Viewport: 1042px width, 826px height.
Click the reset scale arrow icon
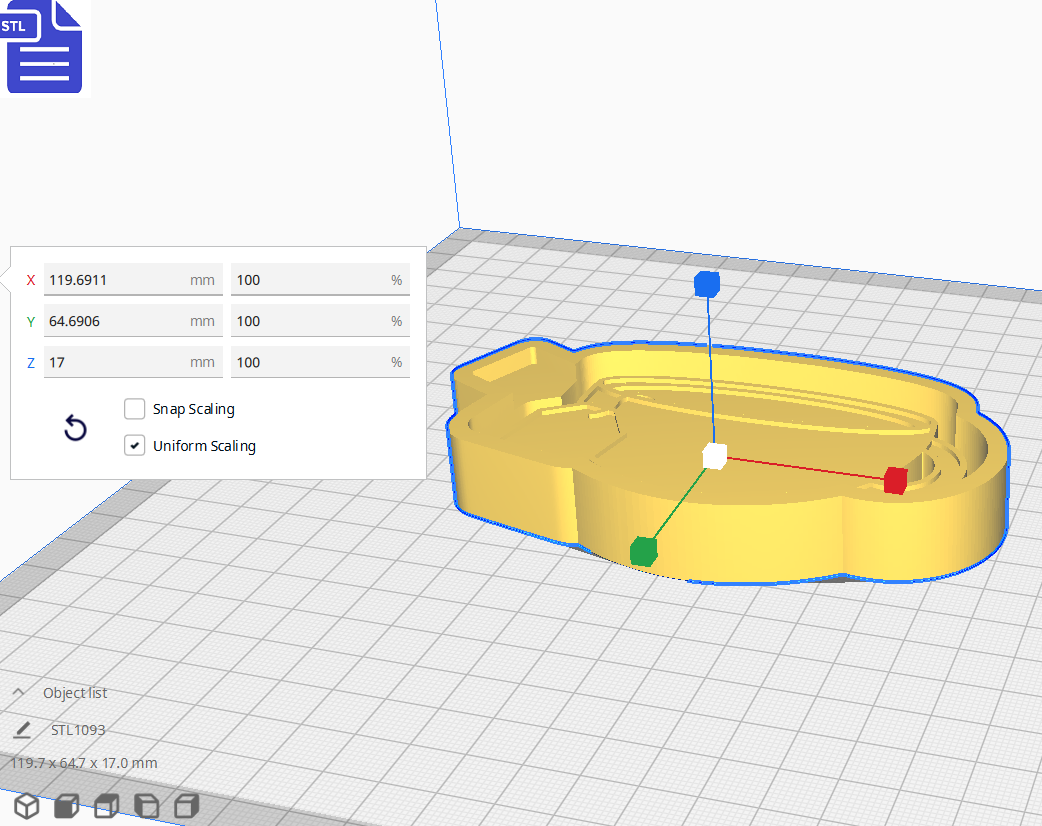75,427
